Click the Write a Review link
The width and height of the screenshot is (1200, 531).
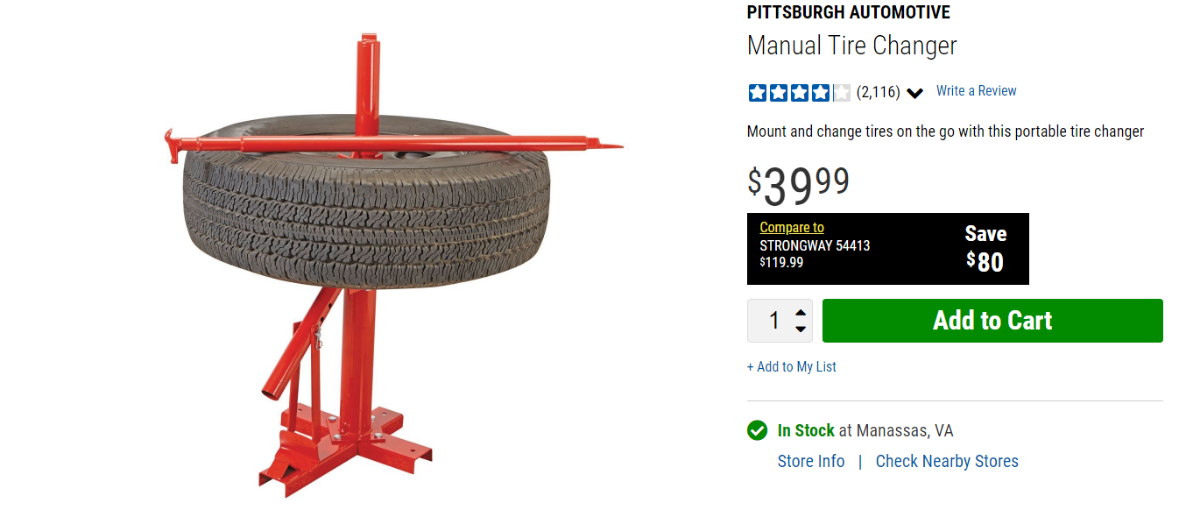(976, 91)
